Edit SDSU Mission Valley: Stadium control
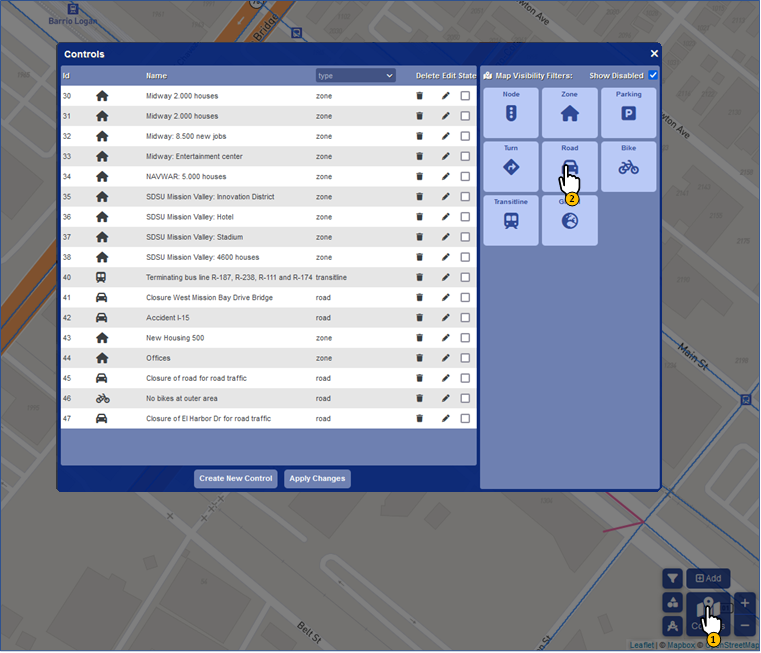Image resolution: width=761 pixels, height=653 pixels. pos(446,237)
